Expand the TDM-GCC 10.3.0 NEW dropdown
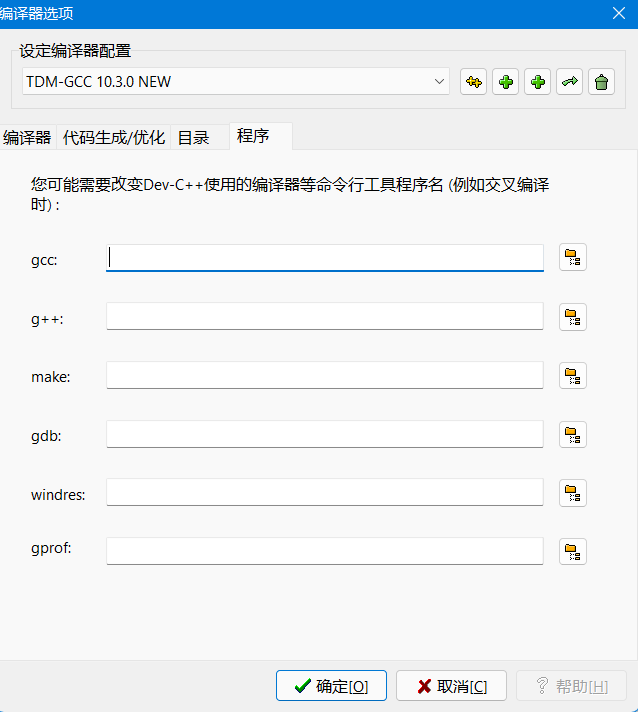 pyautogui.click(x=440, y=82)
